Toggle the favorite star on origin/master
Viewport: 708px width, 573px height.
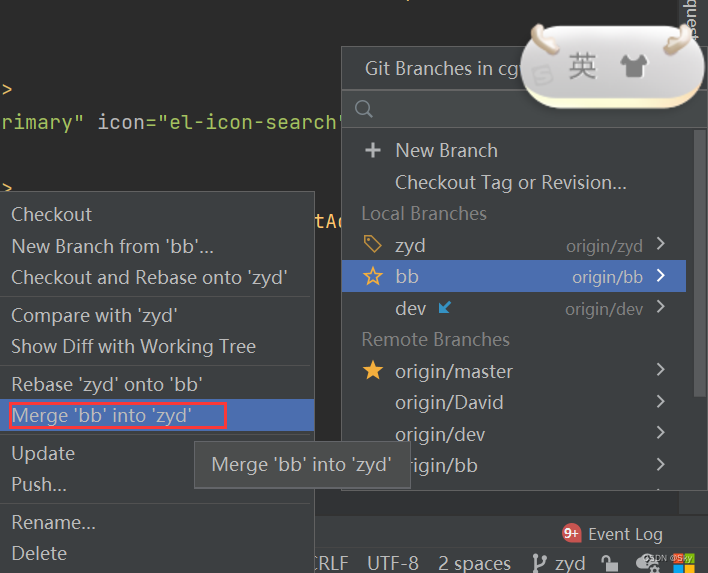coord(373,371)
